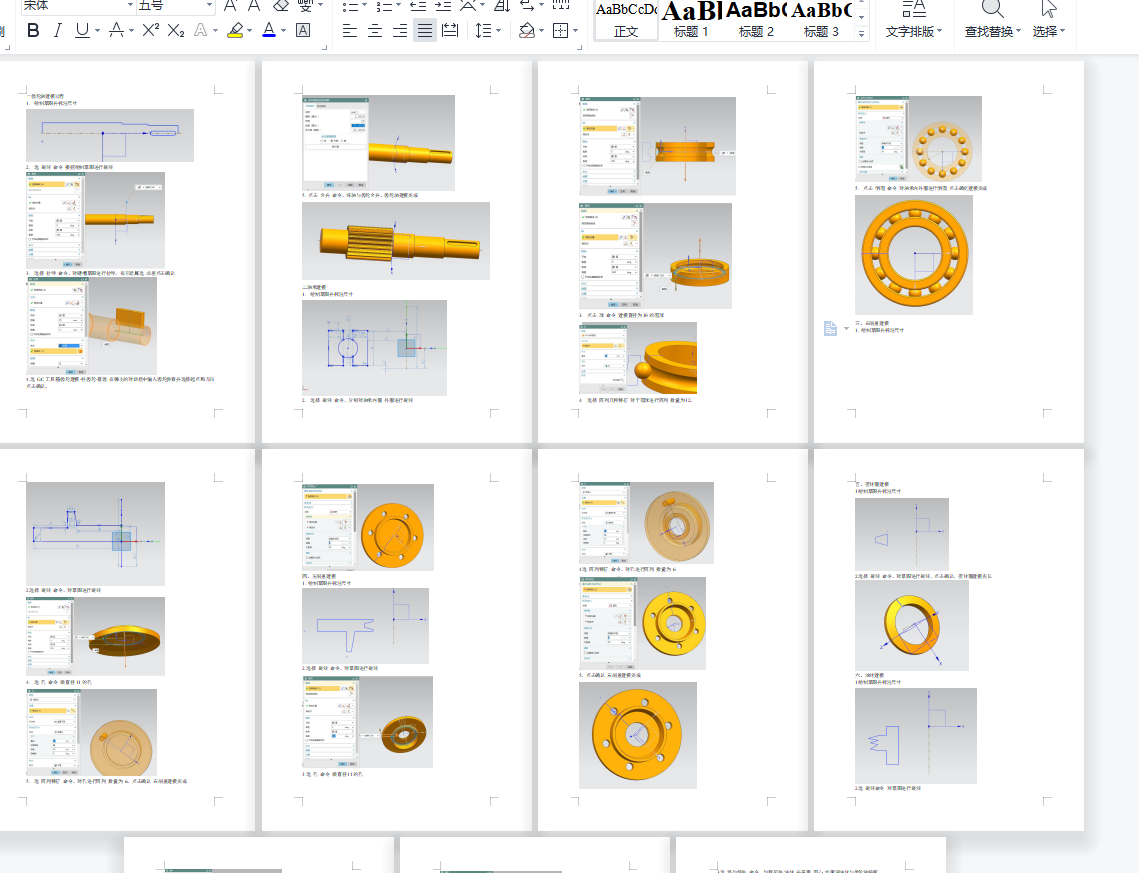Viewport: 1139px width, 873px height.
Task: Select 标题 3 style
Action: tap(822, 20)
